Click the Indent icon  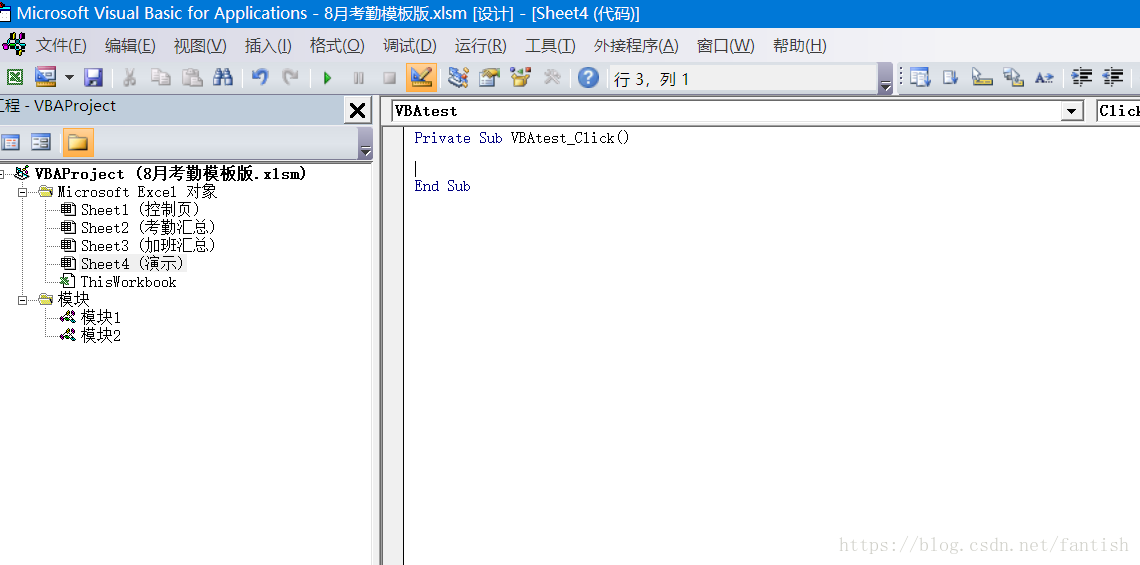1083,77
